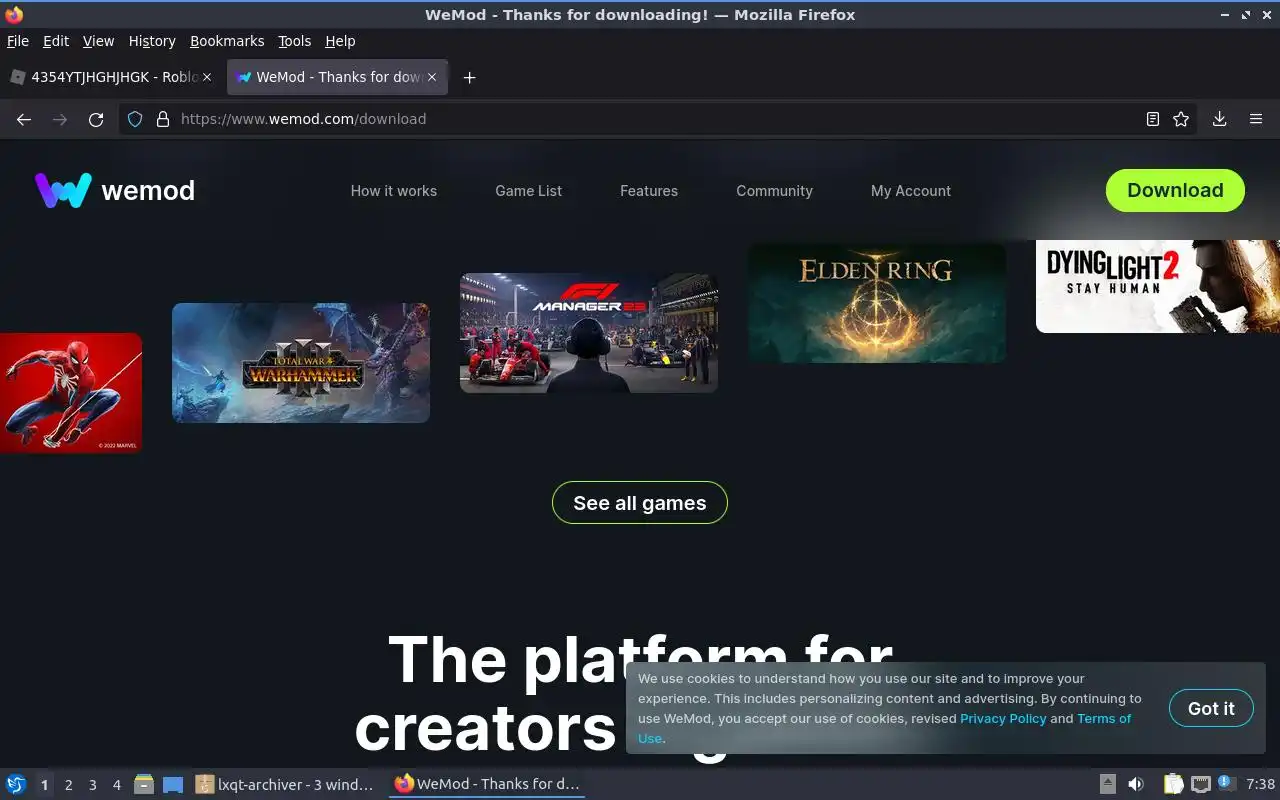Open the Game List page
This screenshot has width=1280, height=800.
pyautogui.click(x=529, y=191)
